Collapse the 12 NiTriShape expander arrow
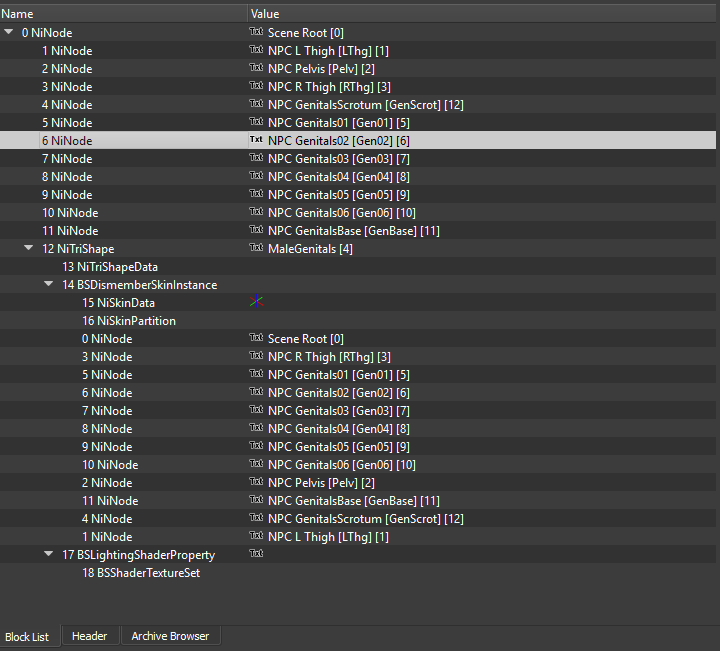This screenshot has height=651, width=720. pyautogui.click(x=28, y=248)
